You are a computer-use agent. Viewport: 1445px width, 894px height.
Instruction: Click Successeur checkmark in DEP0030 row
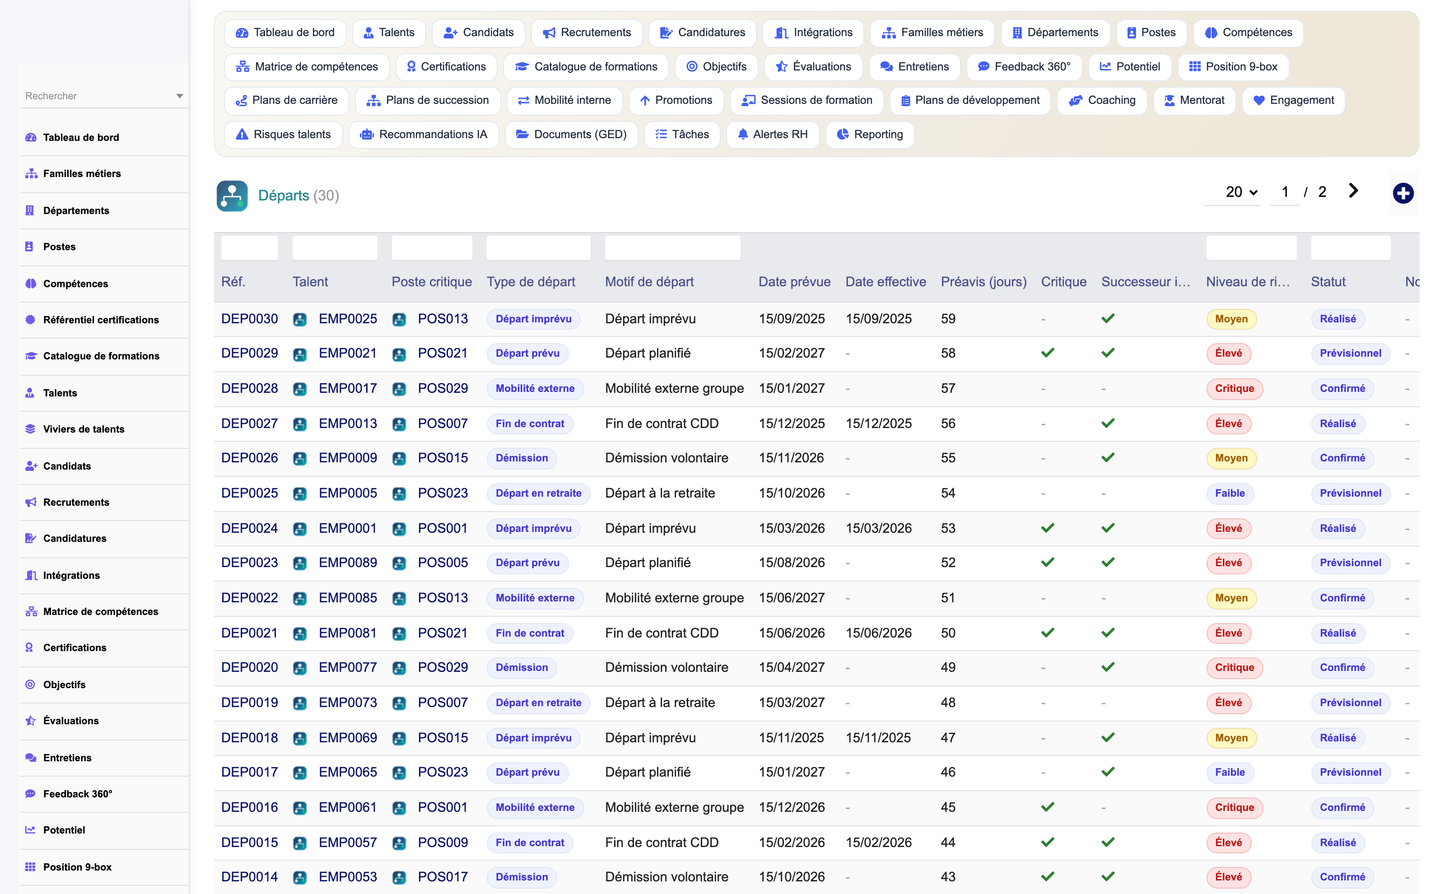[x=1108, y=319]
